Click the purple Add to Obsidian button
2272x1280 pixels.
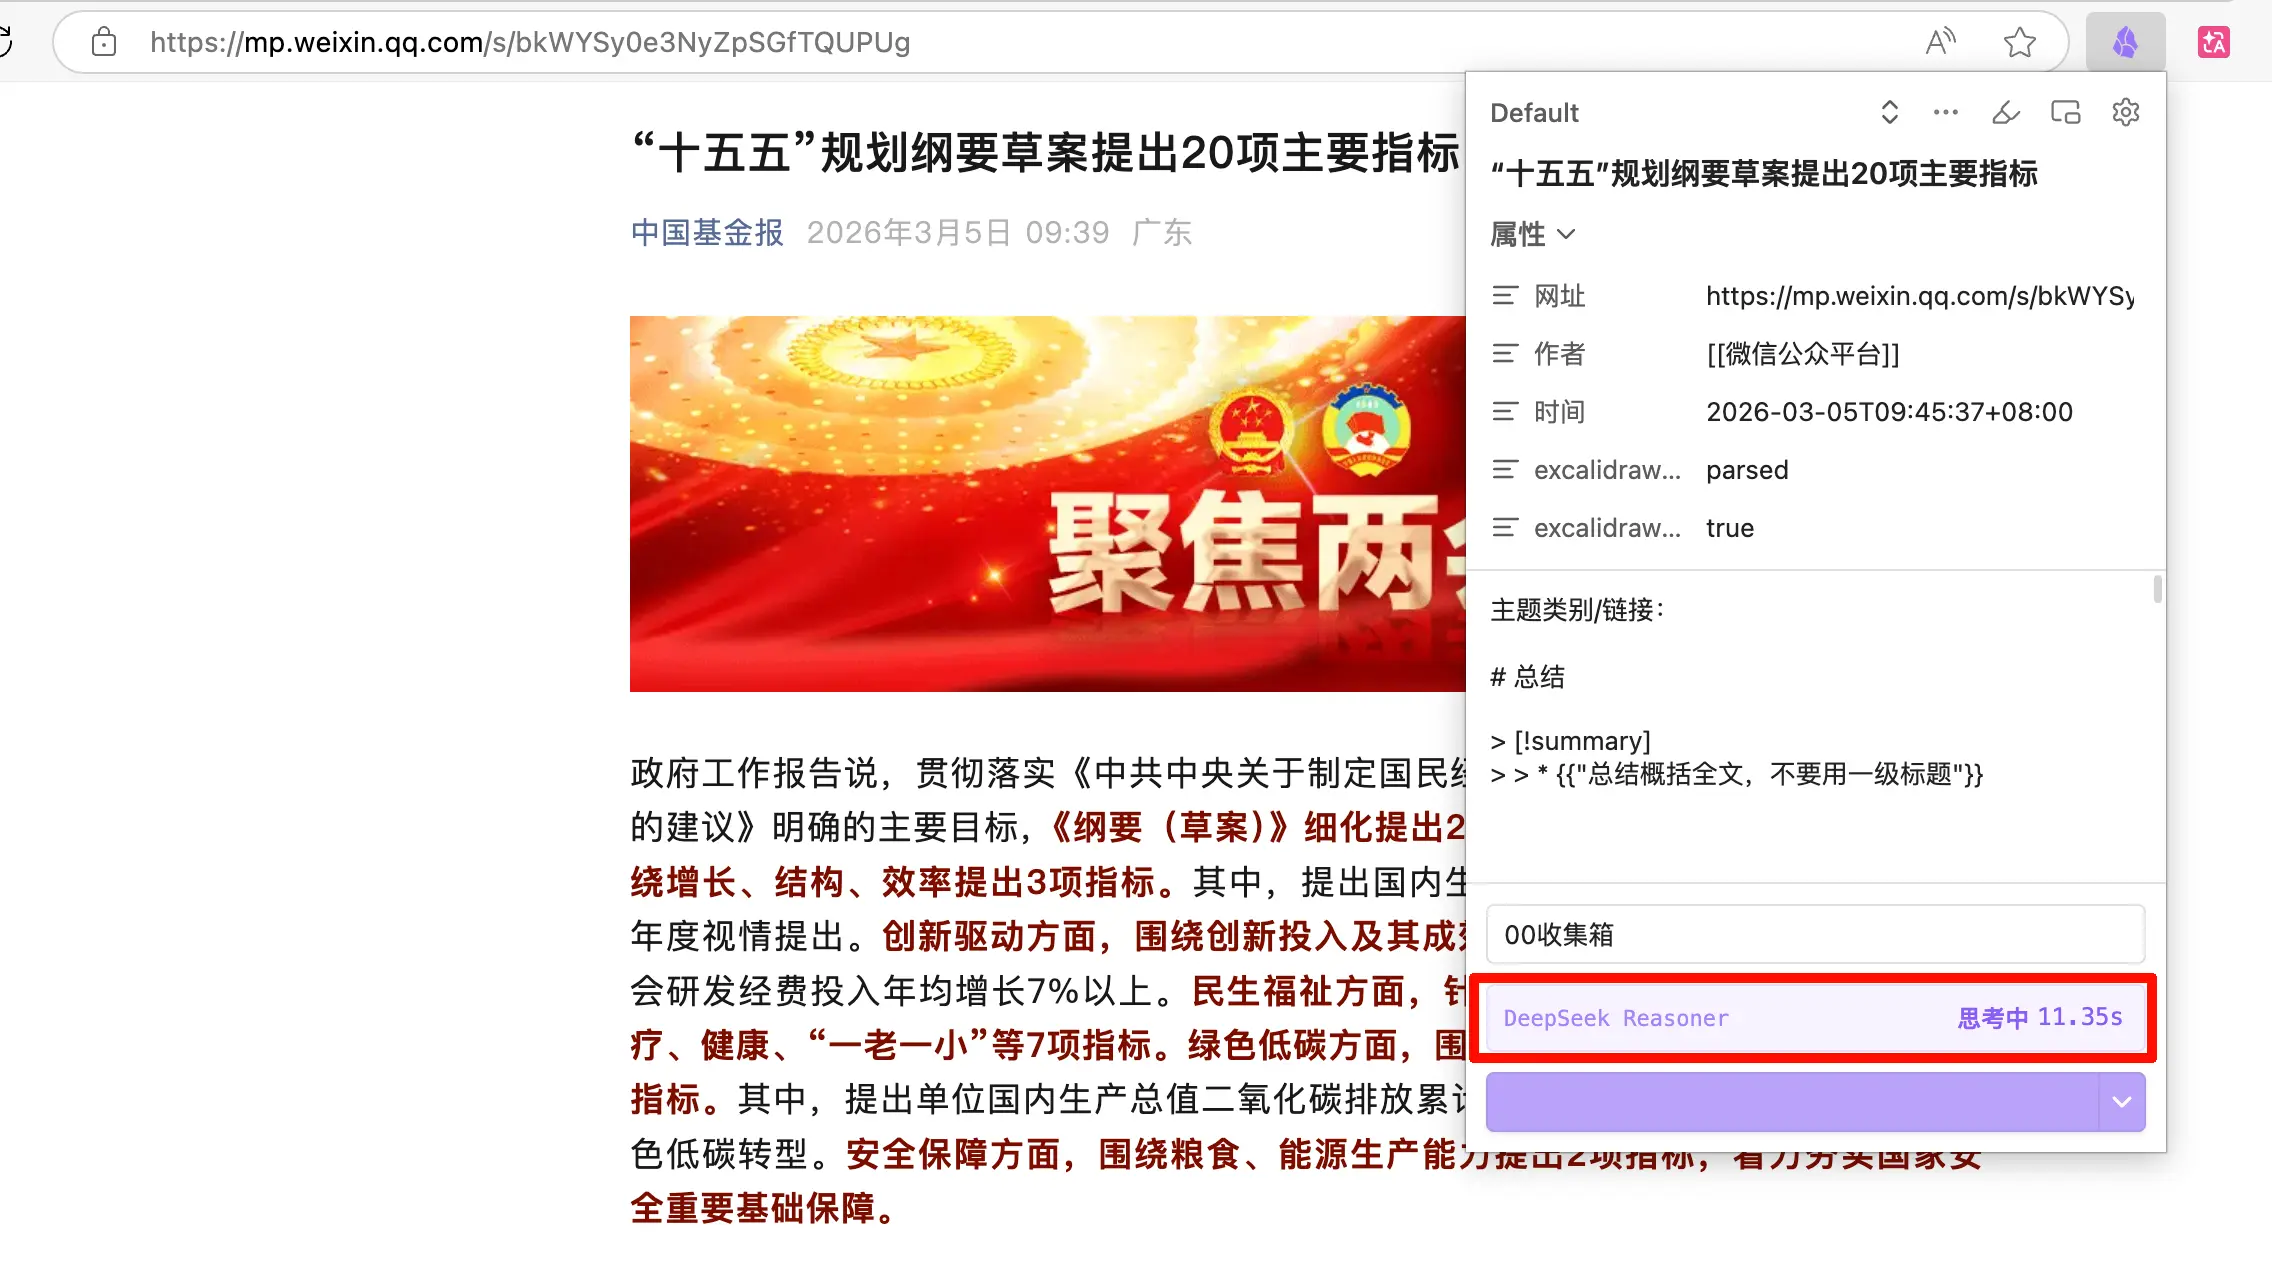pyautogui.click(x=1792, y=1102)
